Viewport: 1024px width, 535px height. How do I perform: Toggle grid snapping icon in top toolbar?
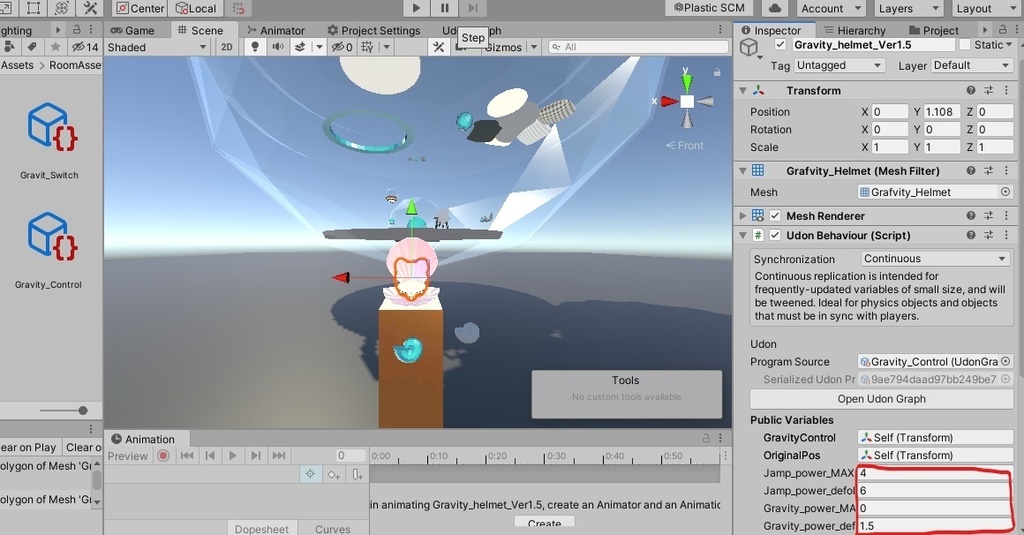point(238,8)
